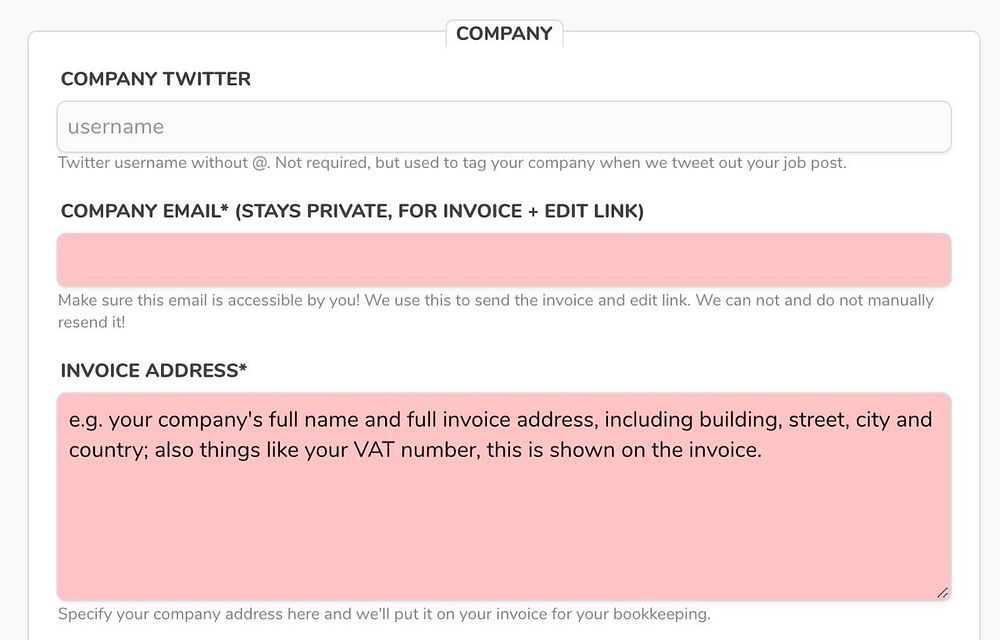Click the "COMPANY TWITTER" field label
The image size is (1000, 640).
(156, 79)
